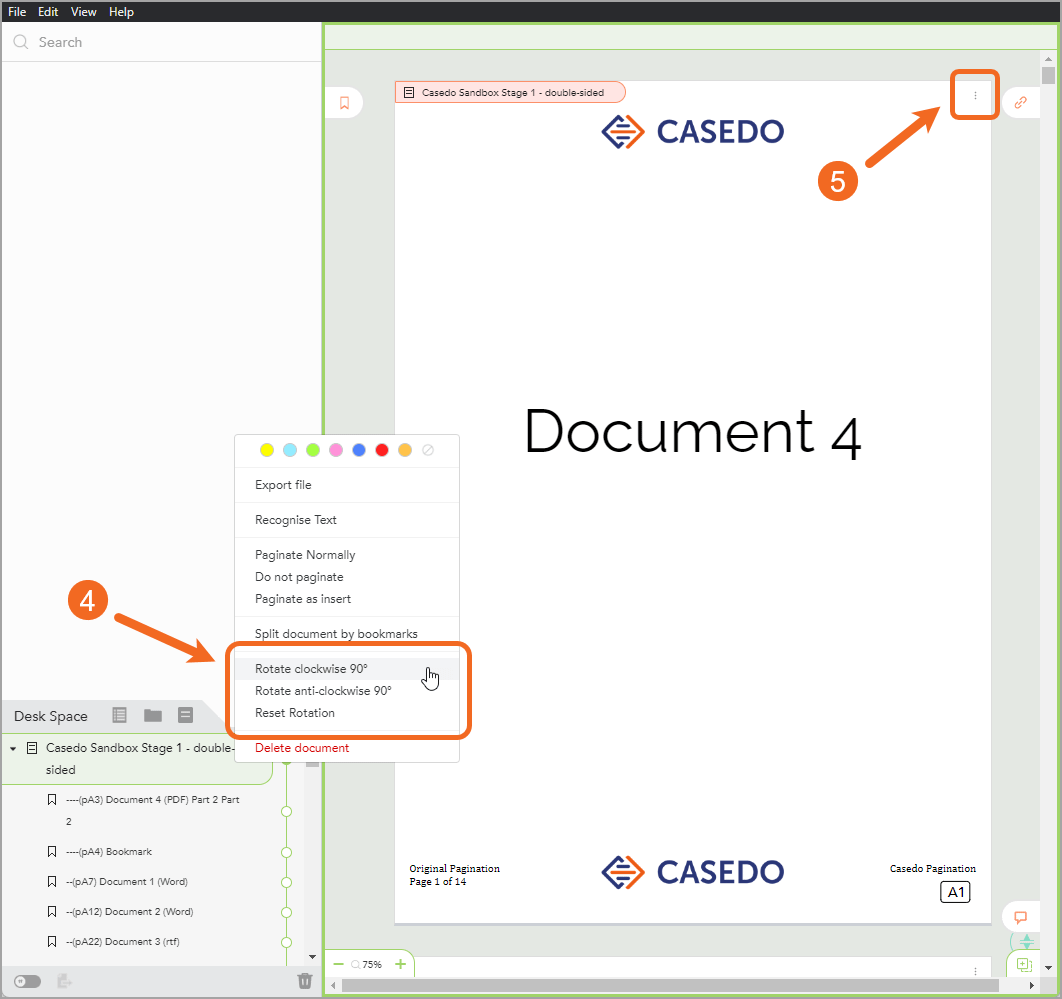Click the search magnifier icon
The width and height of the screenshot is (1062, 999).
[21, 42]
